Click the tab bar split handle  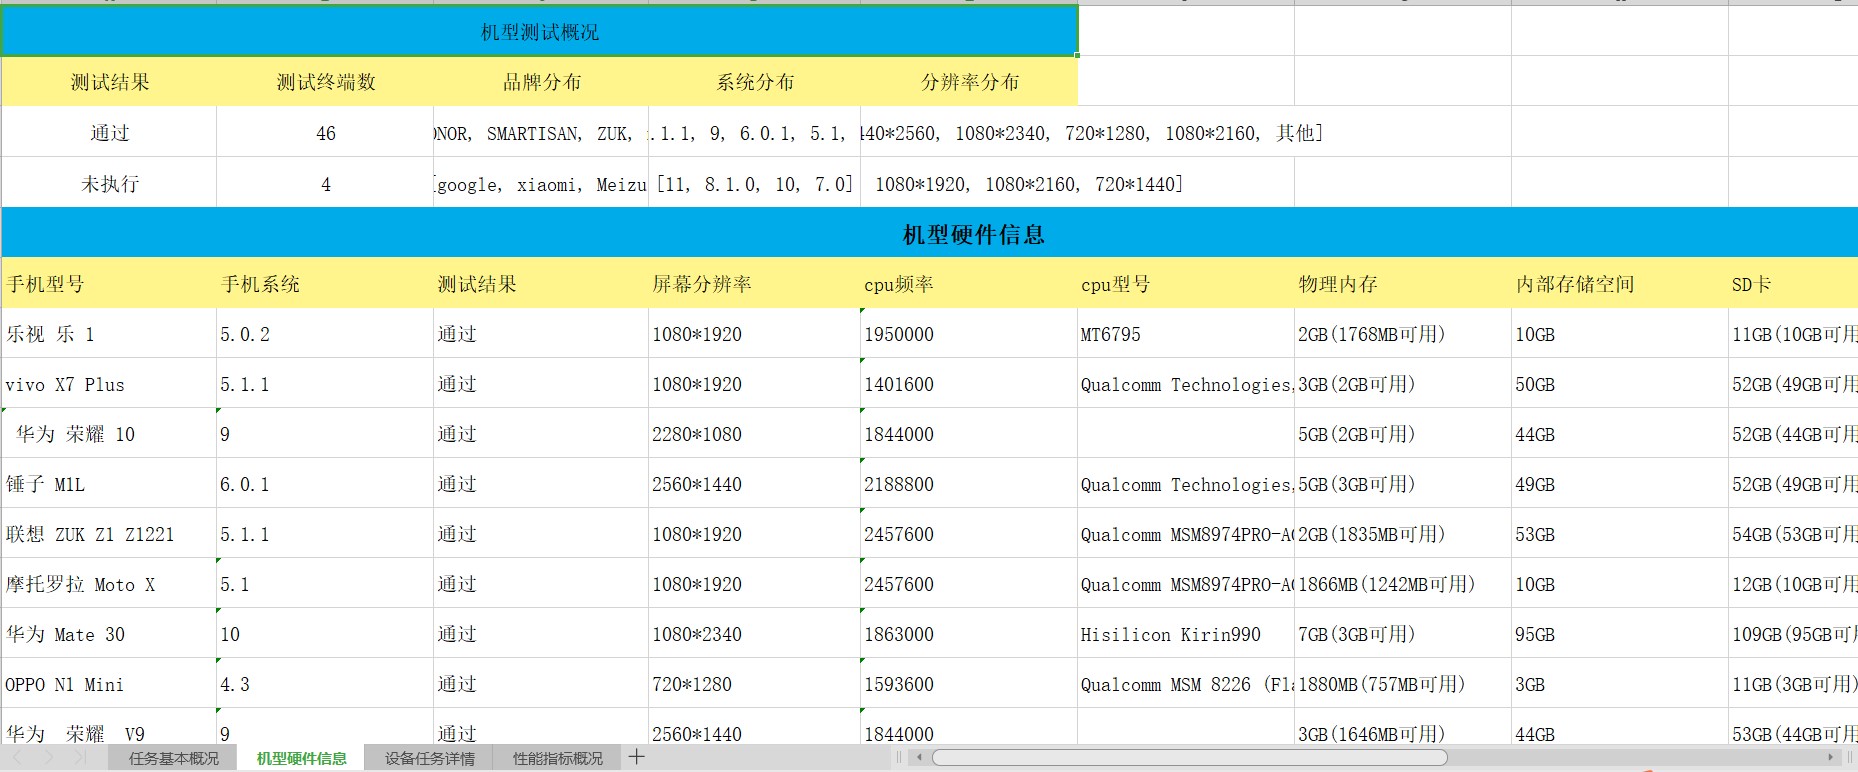899,757
